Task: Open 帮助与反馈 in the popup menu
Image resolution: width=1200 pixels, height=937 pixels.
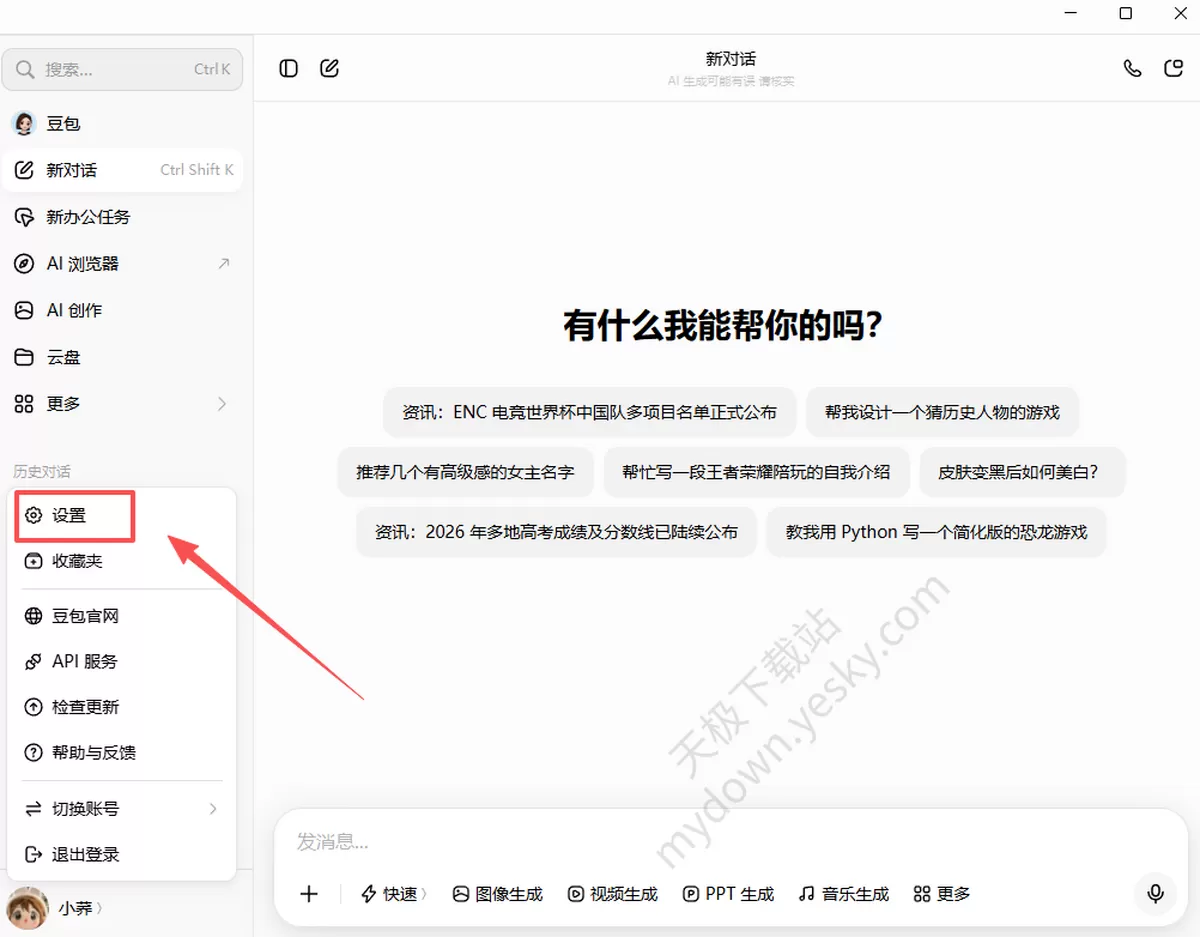Action: click(x=121, y=752)
